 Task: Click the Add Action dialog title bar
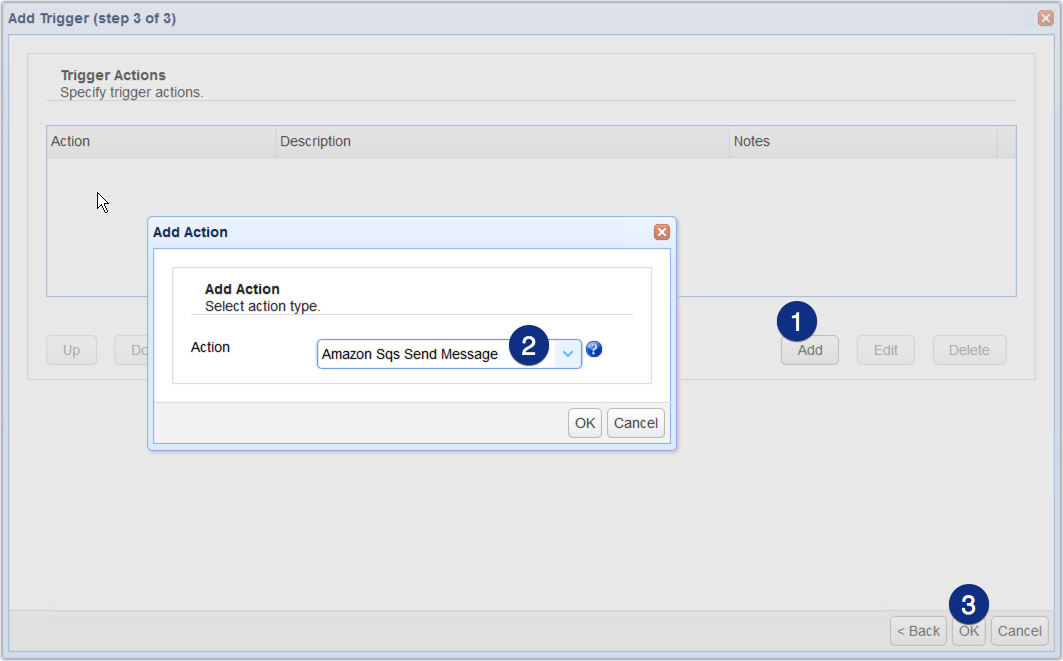[x=400, y=232]
